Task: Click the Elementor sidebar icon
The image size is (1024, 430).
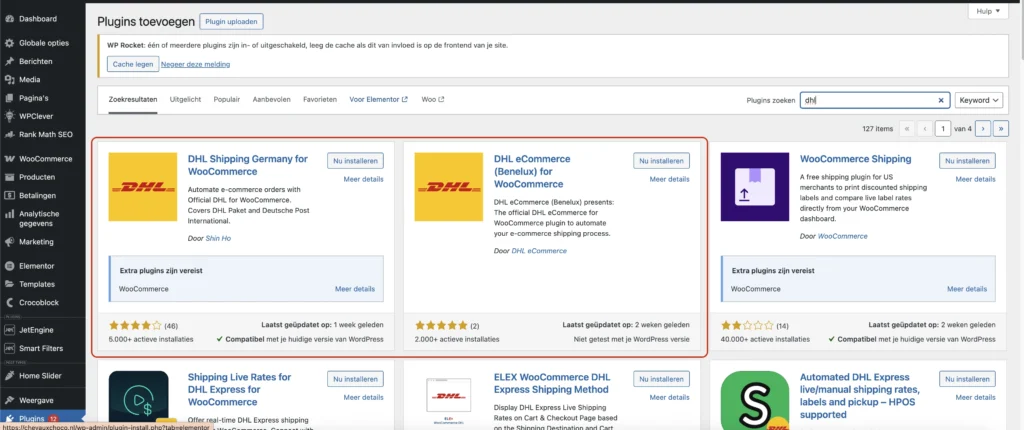Action: point(9,266)
